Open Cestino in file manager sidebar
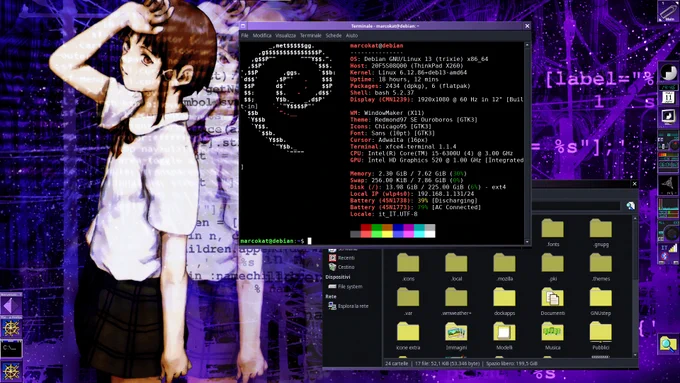 [x=342, y=267]
